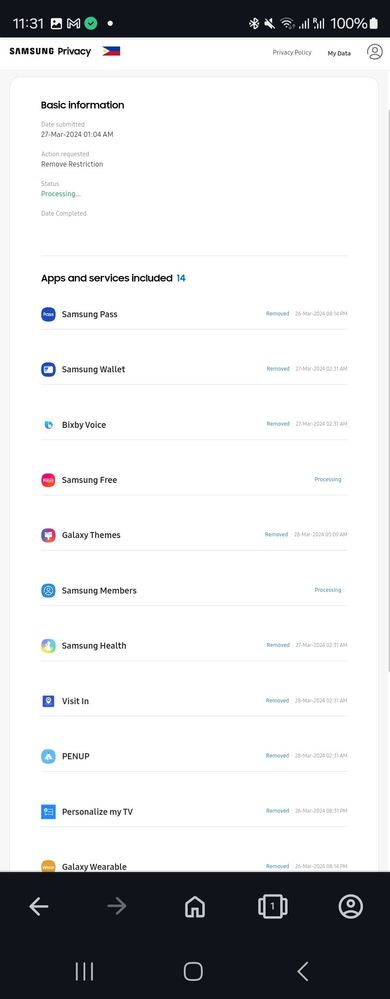Open the browser home page button
This screenshot has width=390, height=999.
click(194, 907)
